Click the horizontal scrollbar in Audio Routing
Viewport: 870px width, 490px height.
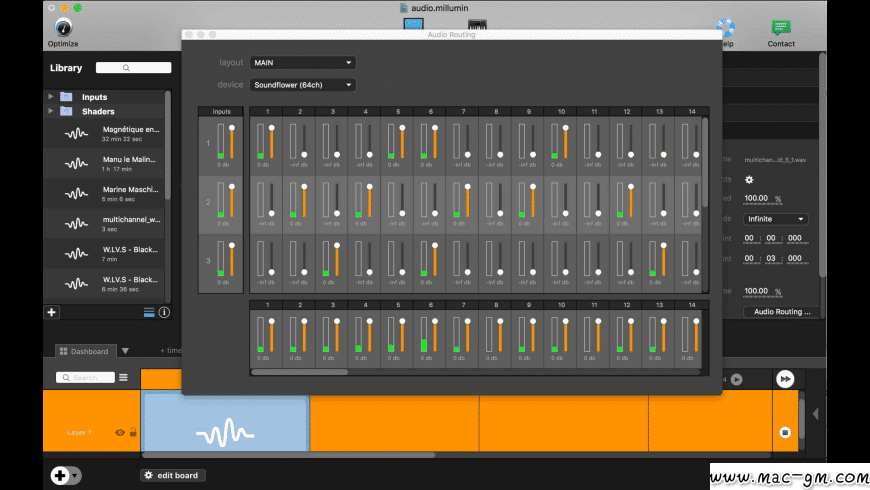[300, 372]
